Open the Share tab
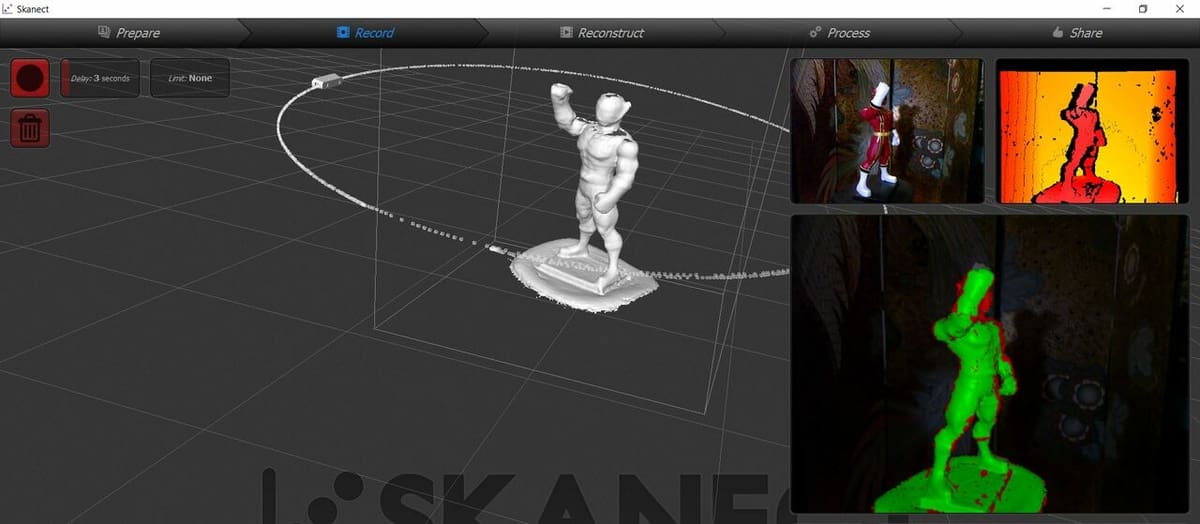This screenshot has width=1200, height=524. pyautogui.click(x=1077, y=32)
